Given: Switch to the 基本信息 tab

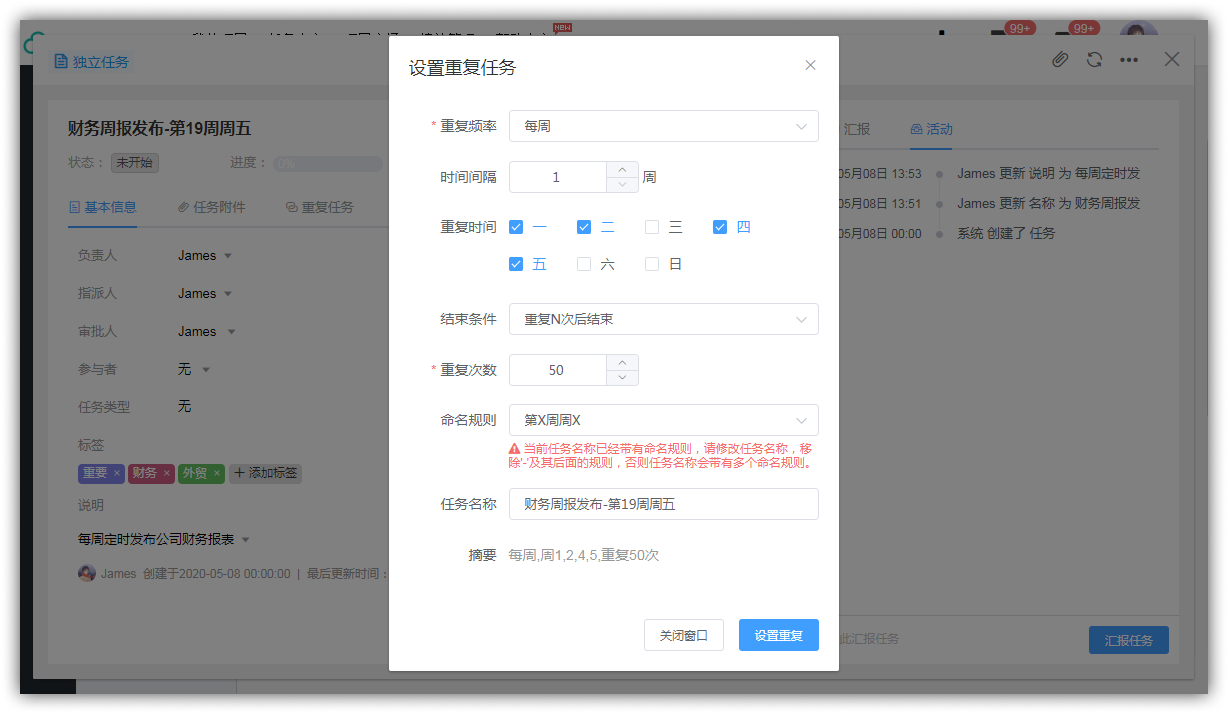Looking at the screenshot, I should (102, 207).
